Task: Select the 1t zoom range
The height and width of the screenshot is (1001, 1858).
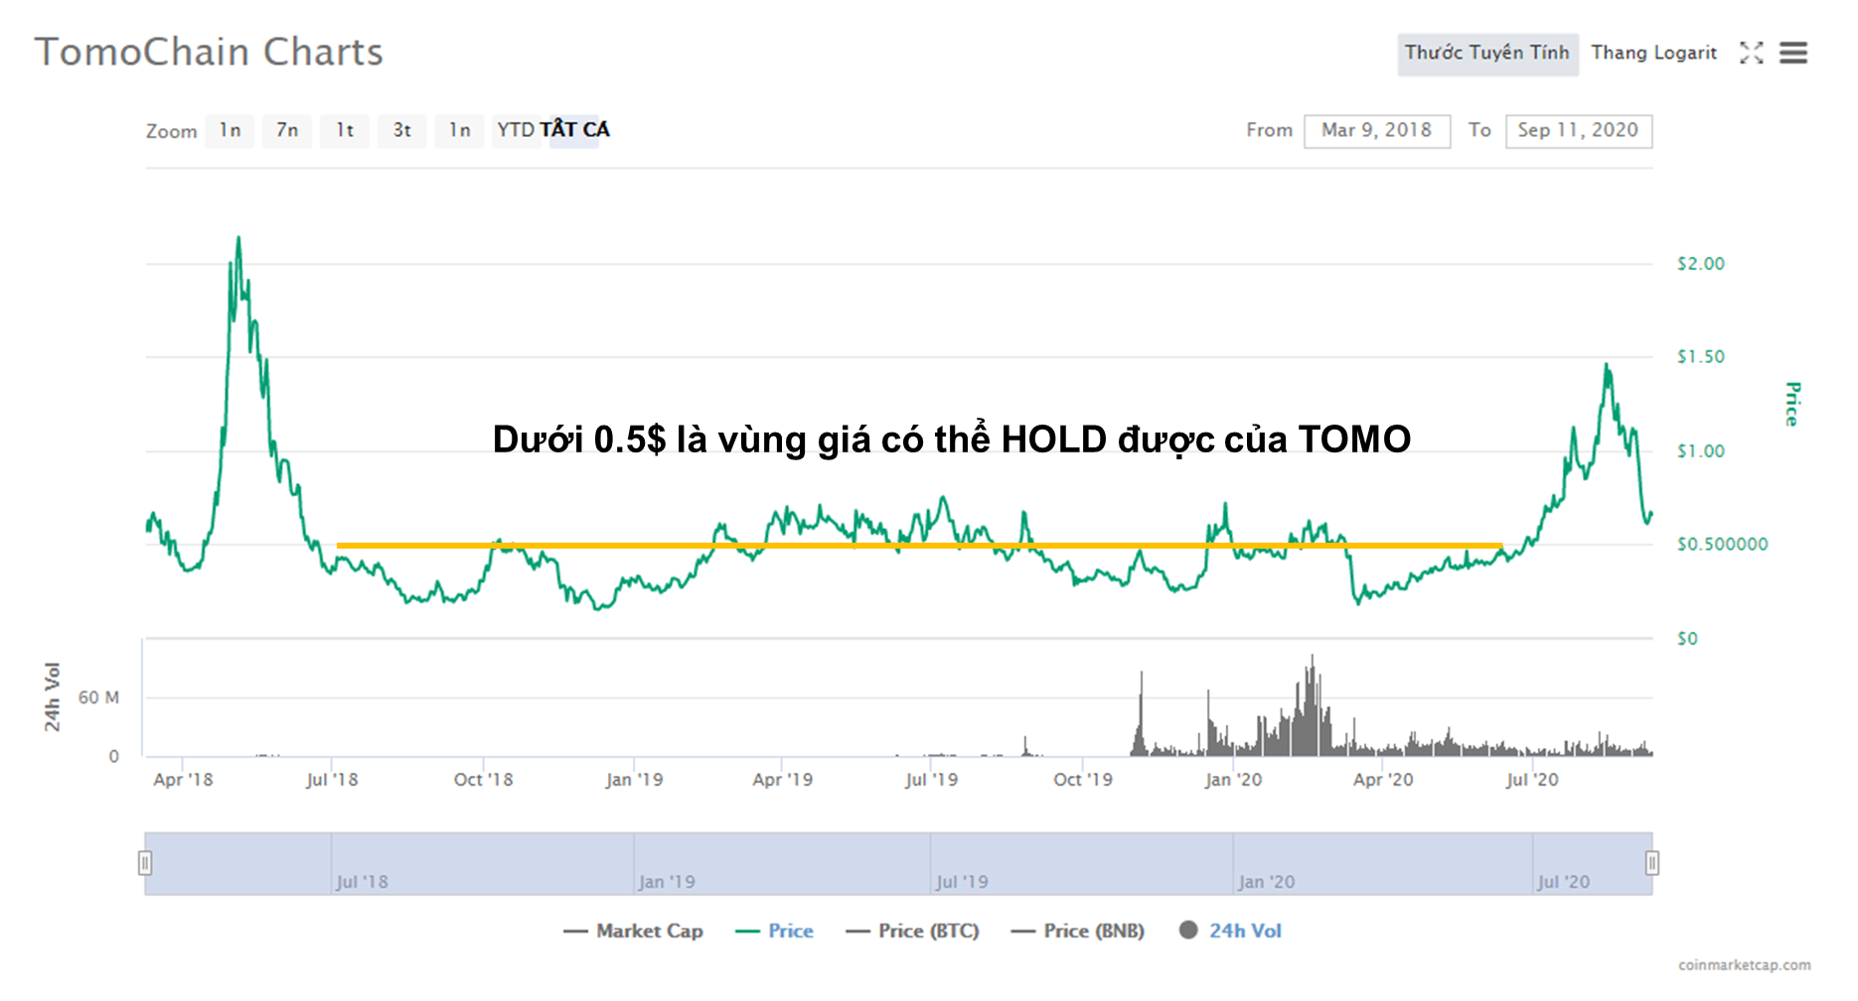Action: click(x=345, y=130)
